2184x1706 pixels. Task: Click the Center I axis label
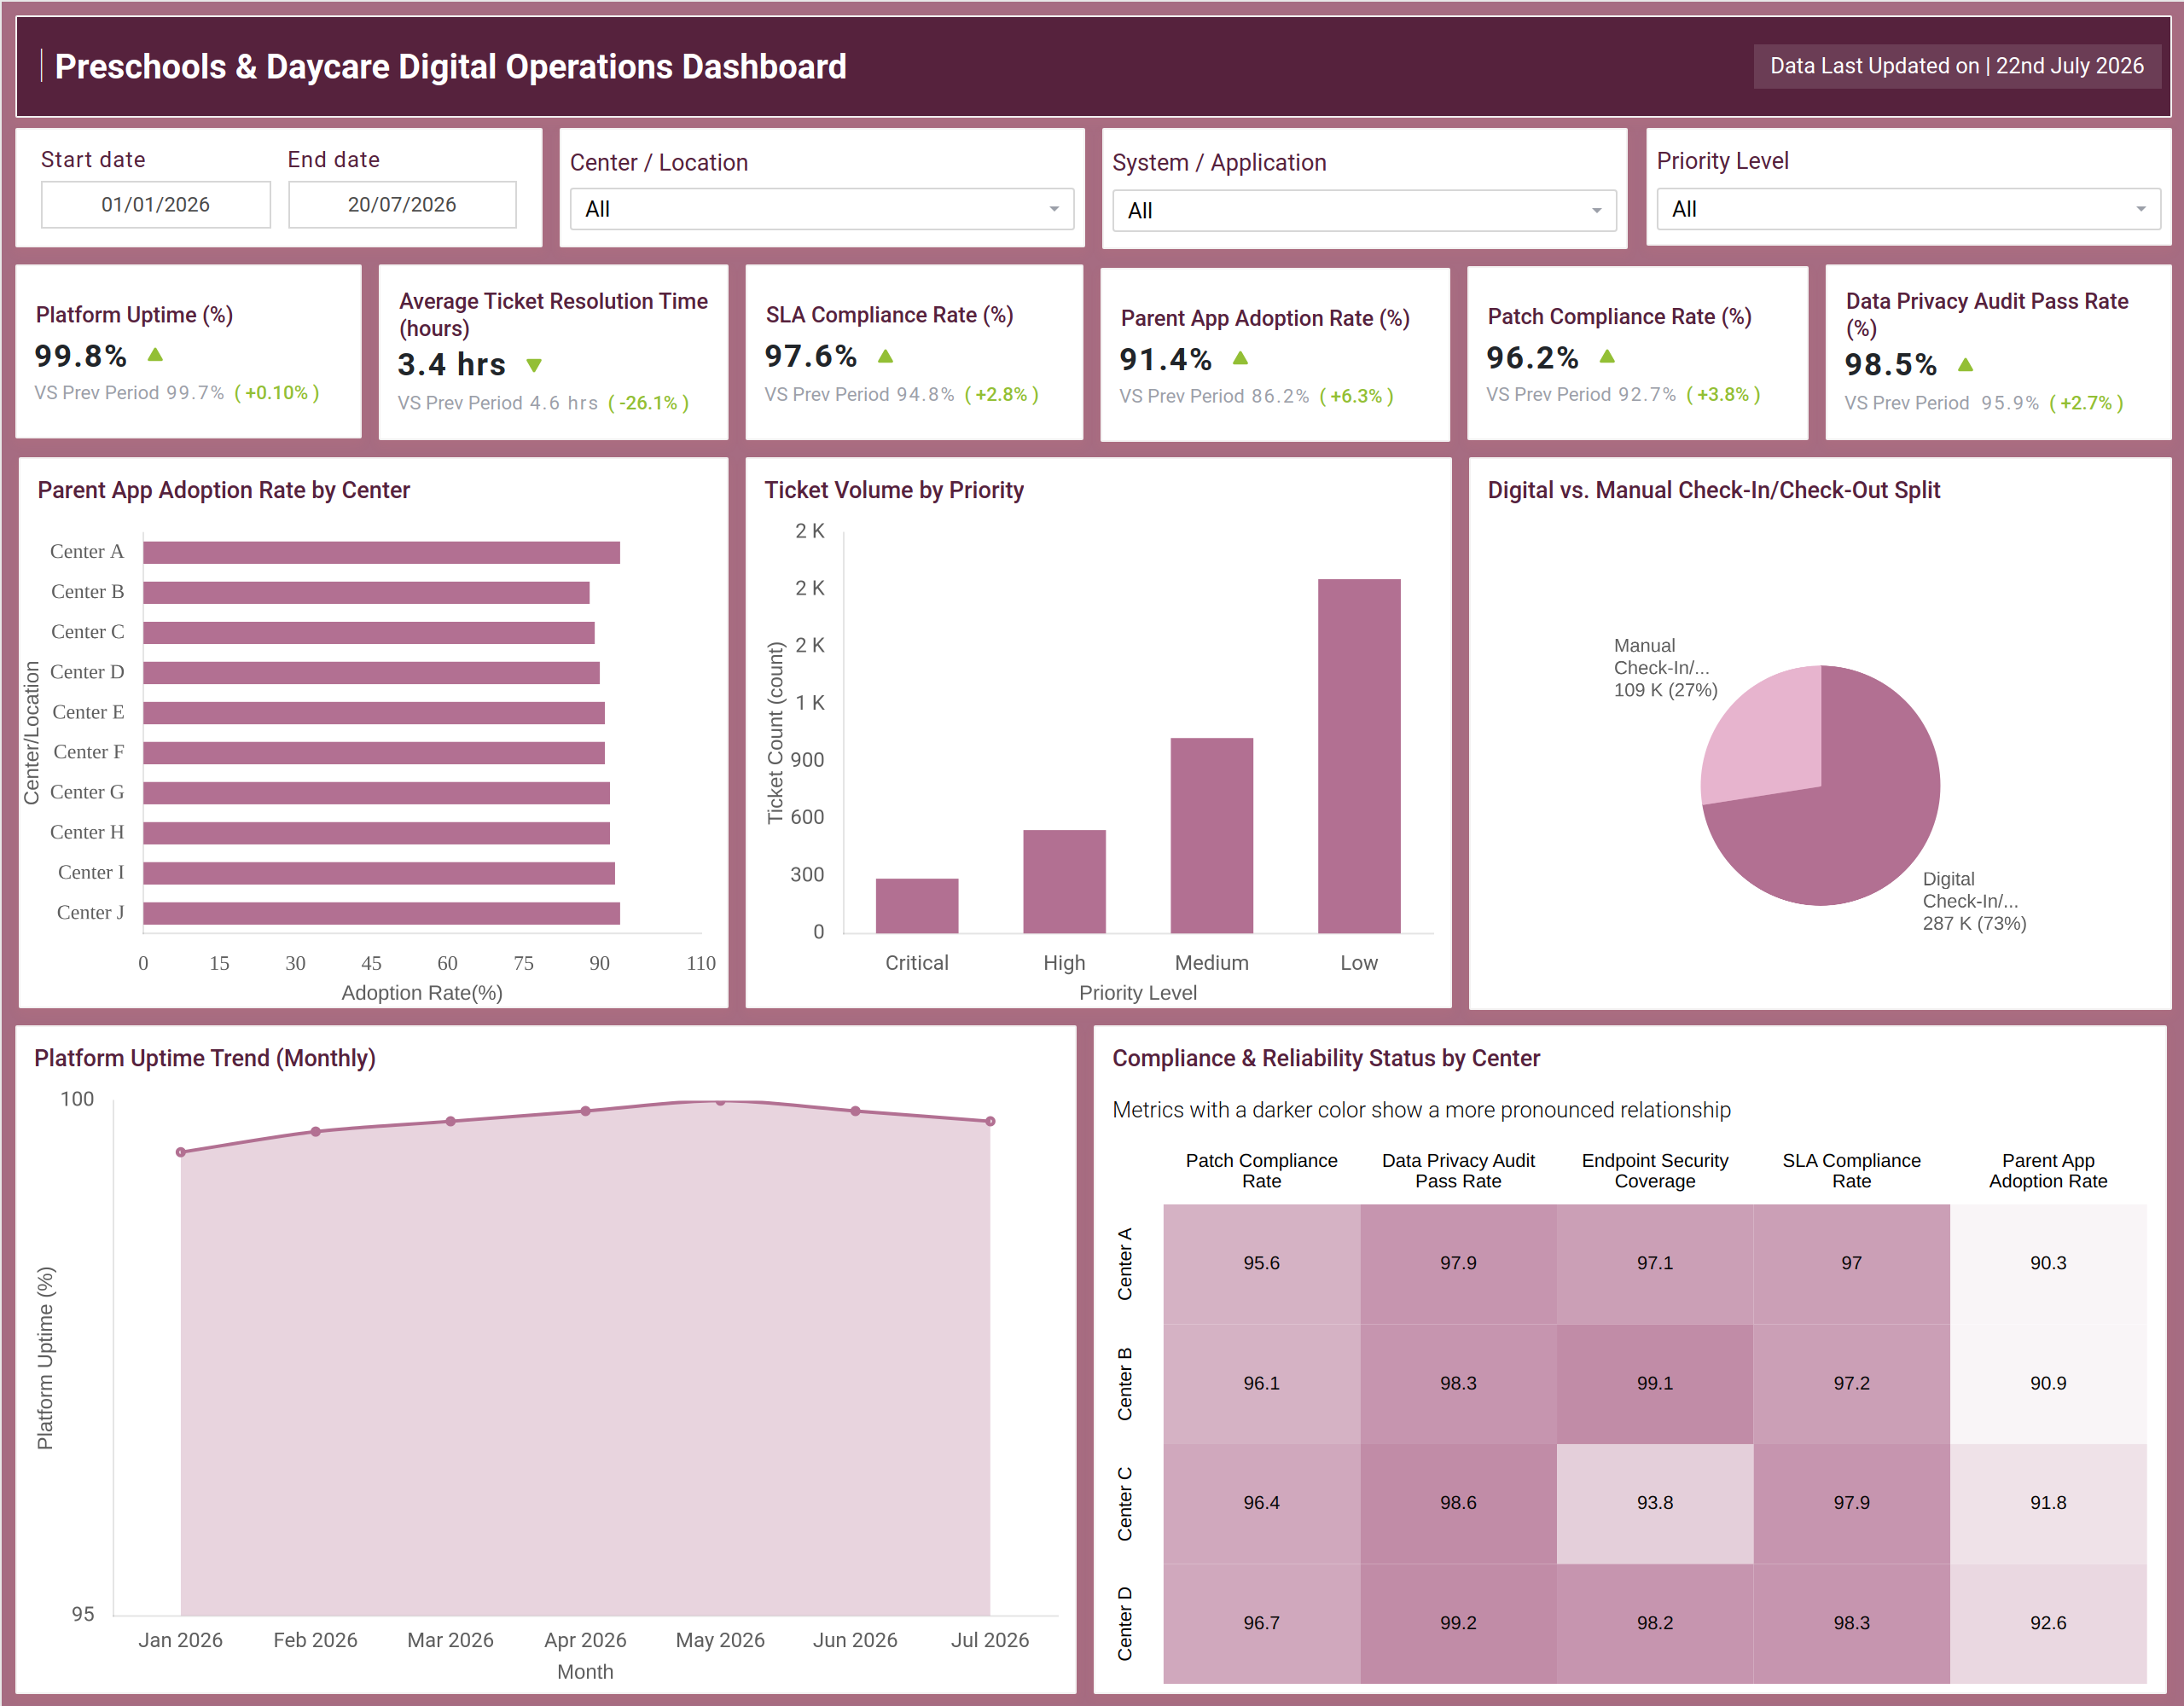tap(91, 872)
